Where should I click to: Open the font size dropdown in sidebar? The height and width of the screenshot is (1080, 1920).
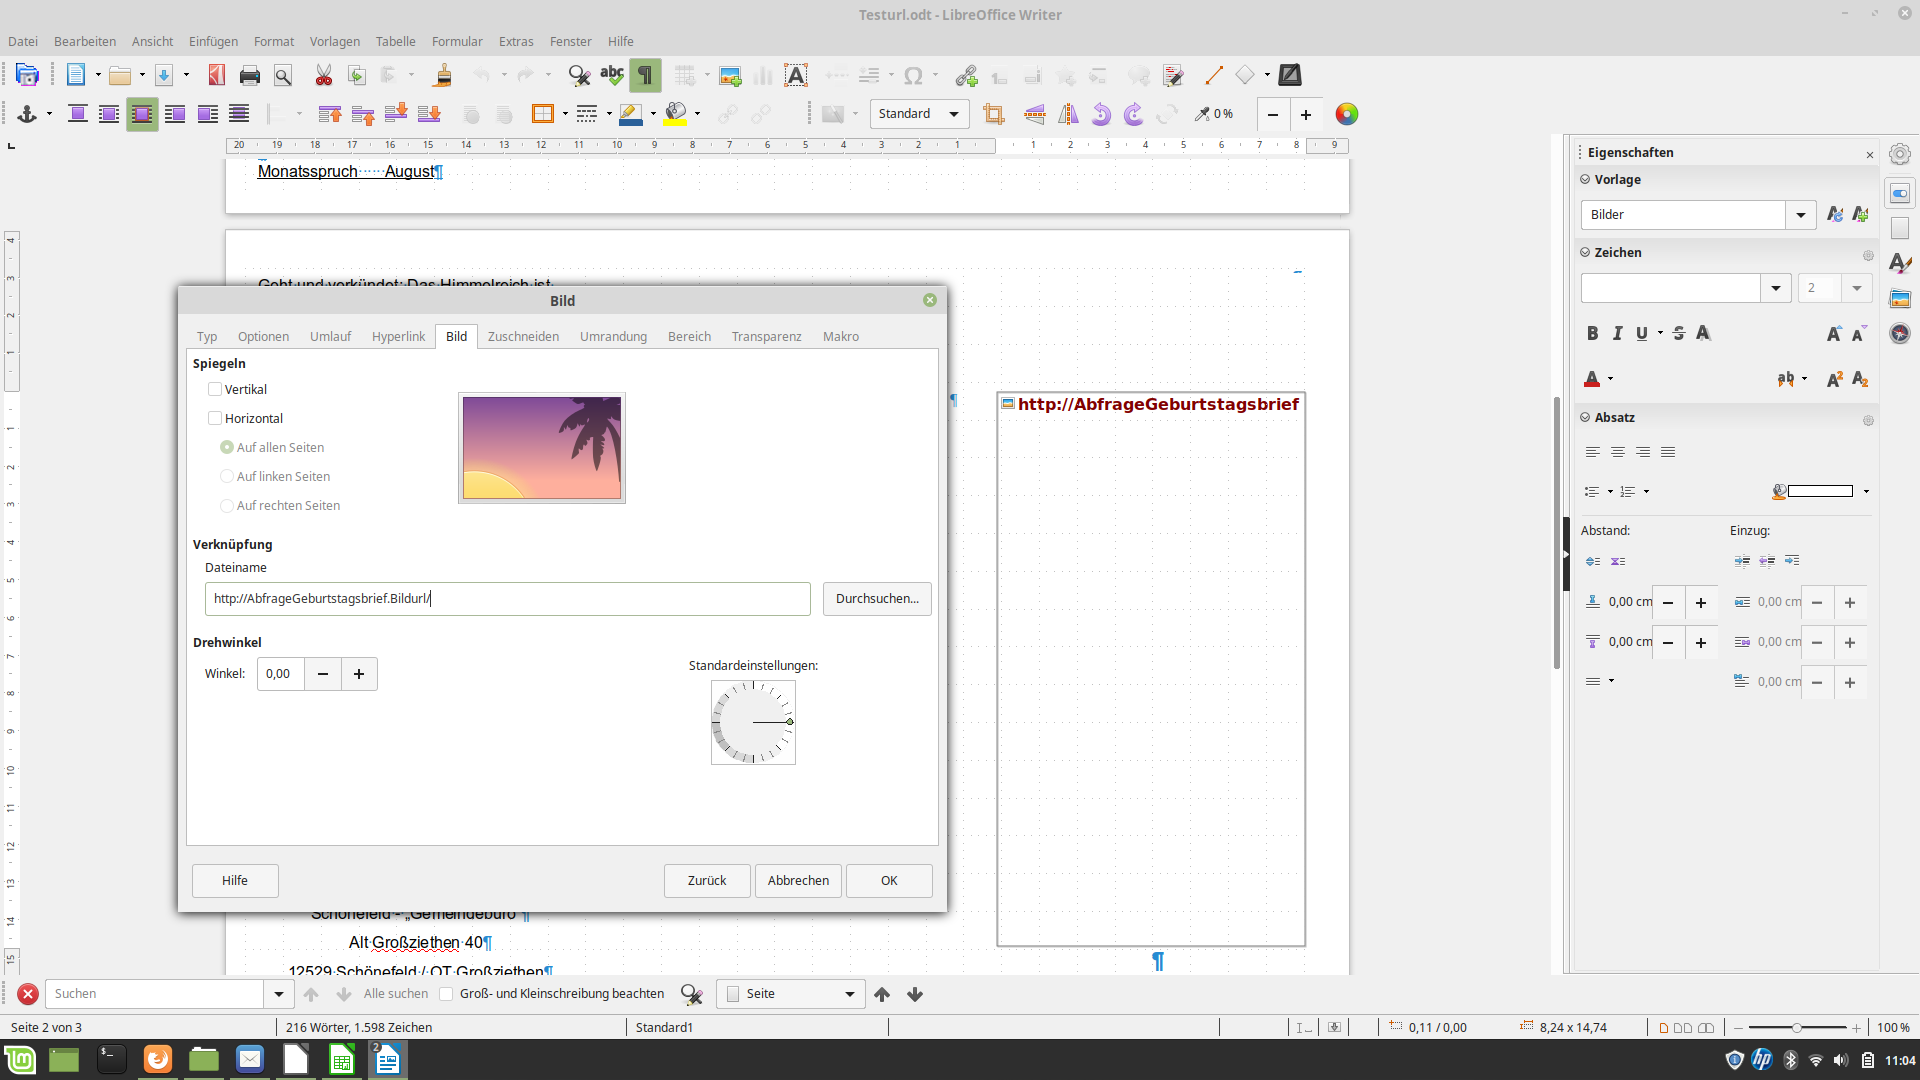click(x=1857, y=289)
